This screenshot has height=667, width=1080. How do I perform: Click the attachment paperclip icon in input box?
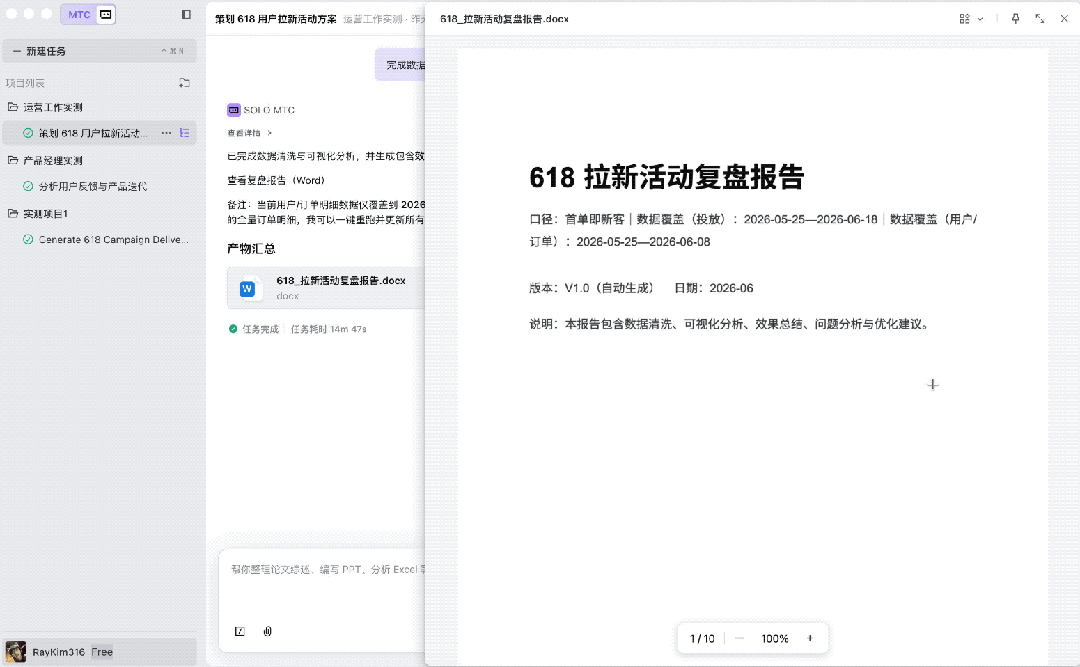coord(268,631)
